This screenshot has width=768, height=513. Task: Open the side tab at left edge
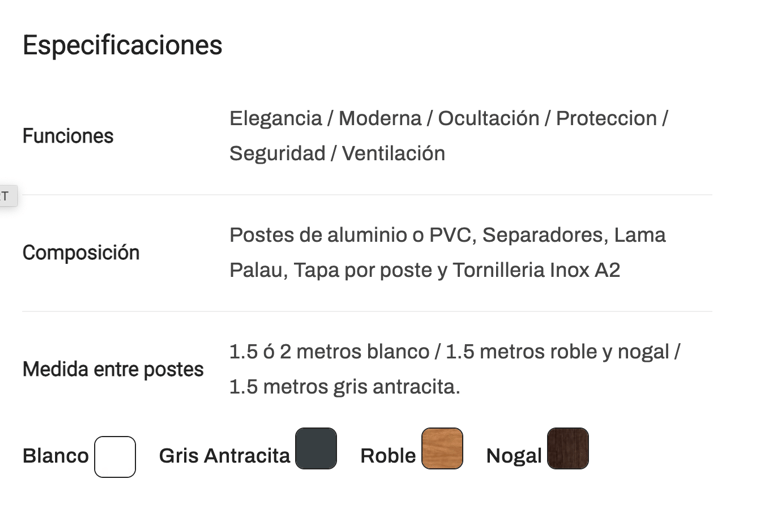pyautogui.click(x=8, y=196)
